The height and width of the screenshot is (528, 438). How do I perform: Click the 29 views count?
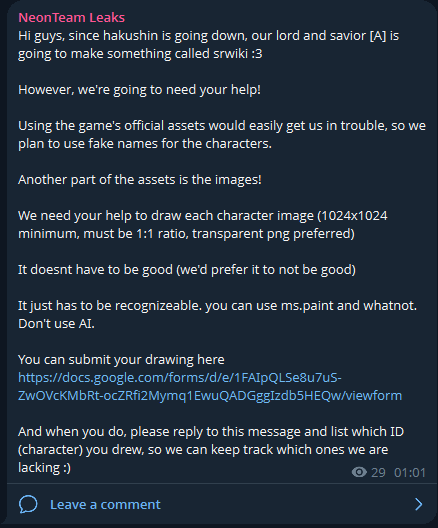(x=378, y=472)
